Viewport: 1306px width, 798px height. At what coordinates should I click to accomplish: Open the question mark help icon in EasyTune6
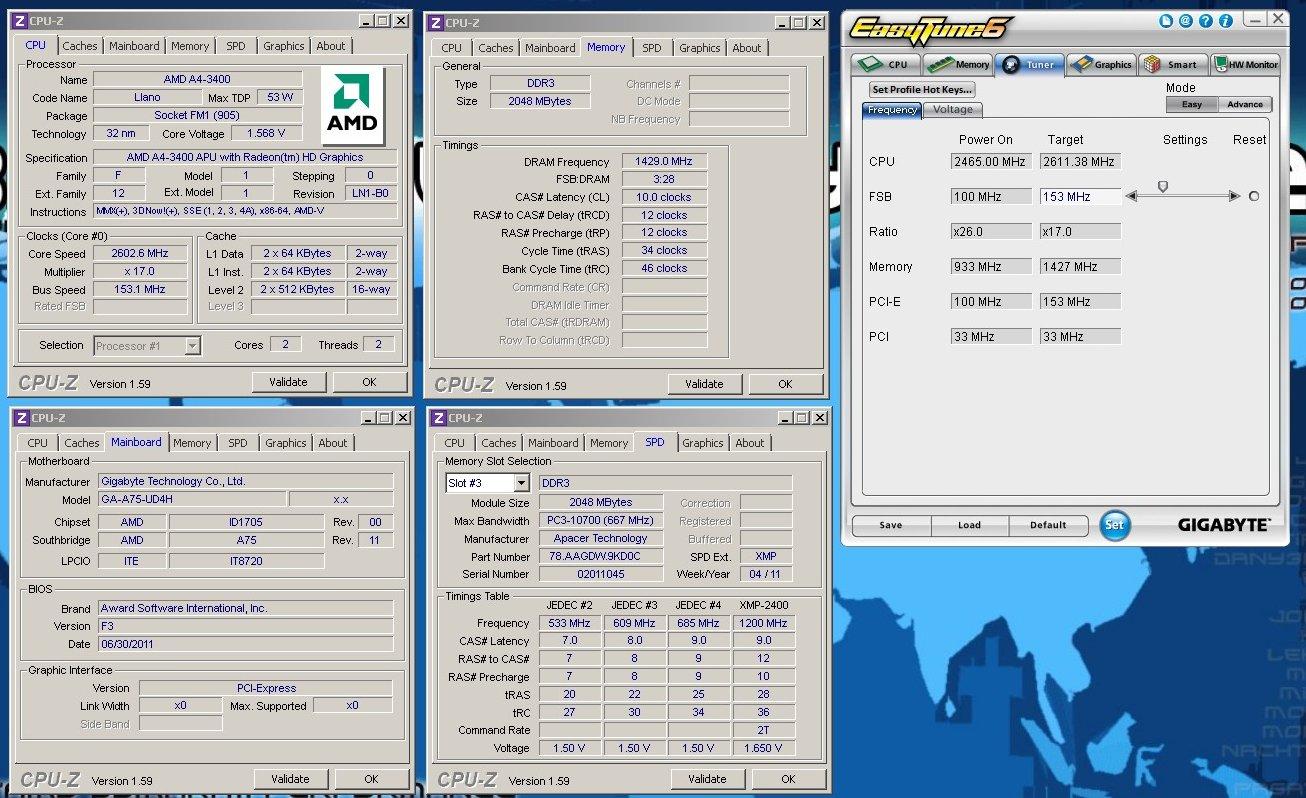click(1205, 20)
